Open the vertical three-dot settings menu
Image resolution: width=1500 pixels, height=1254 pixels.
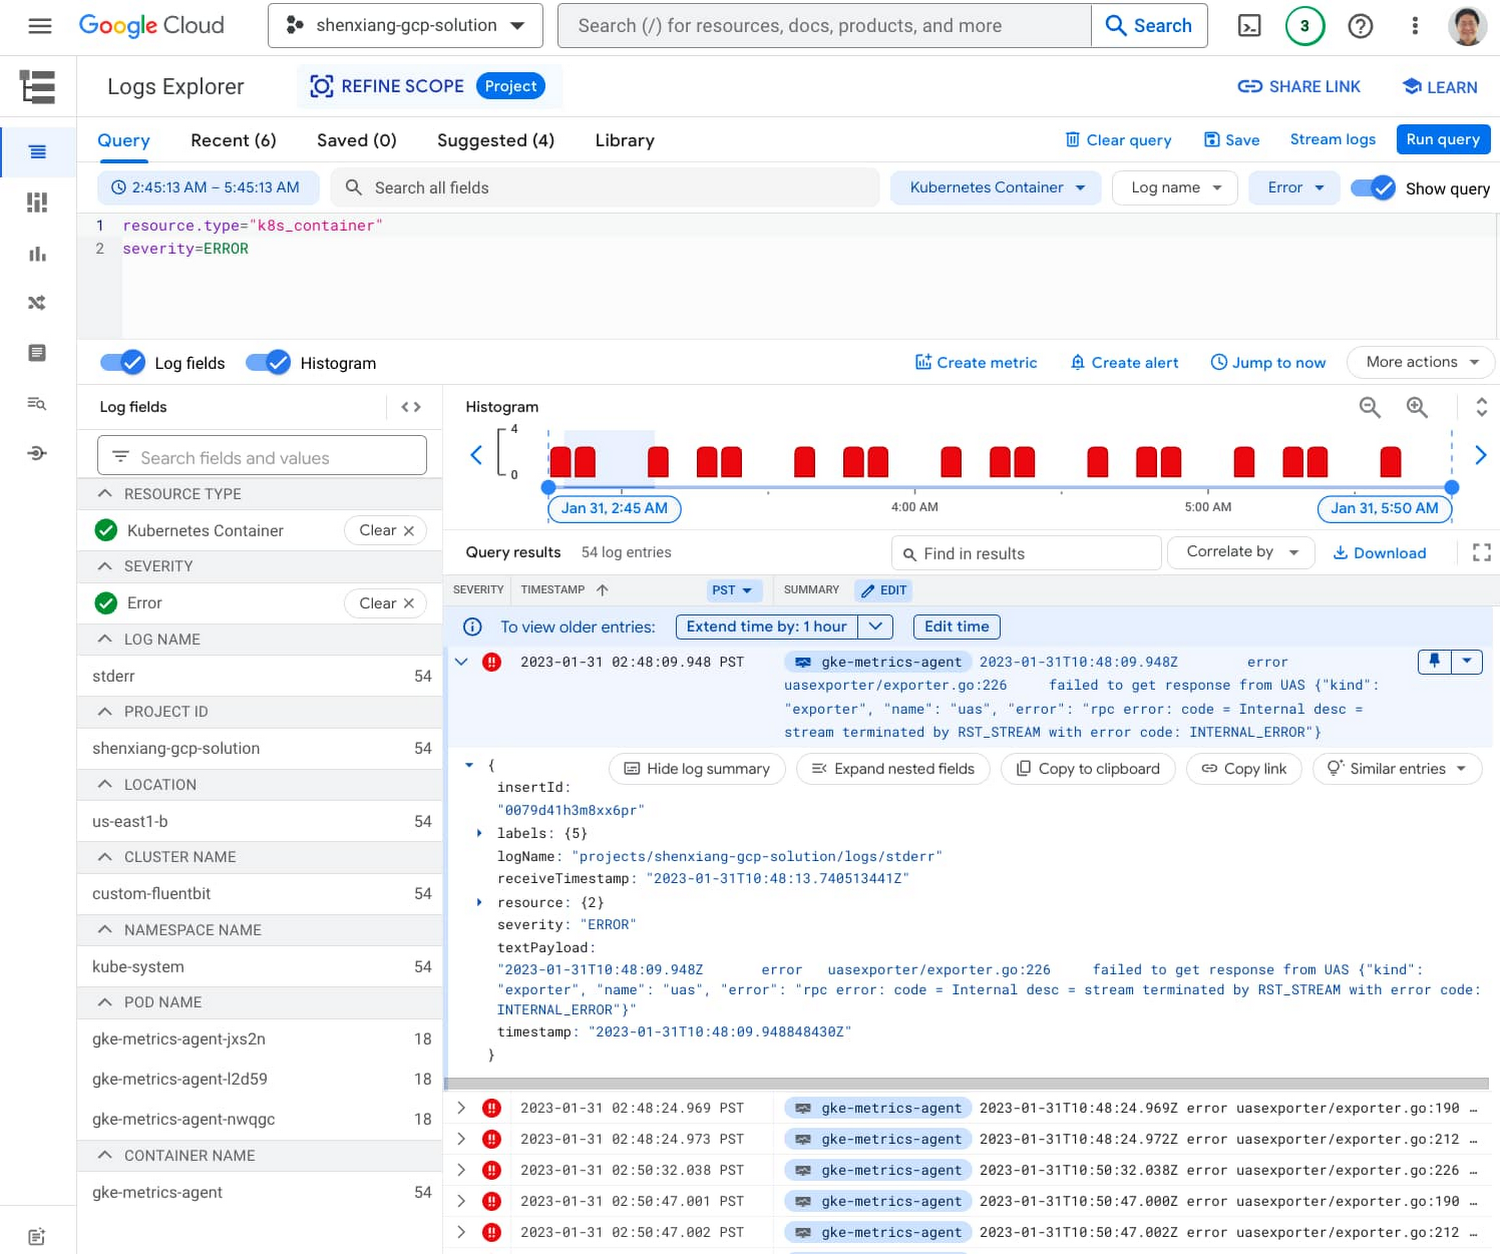(1414, 26)
